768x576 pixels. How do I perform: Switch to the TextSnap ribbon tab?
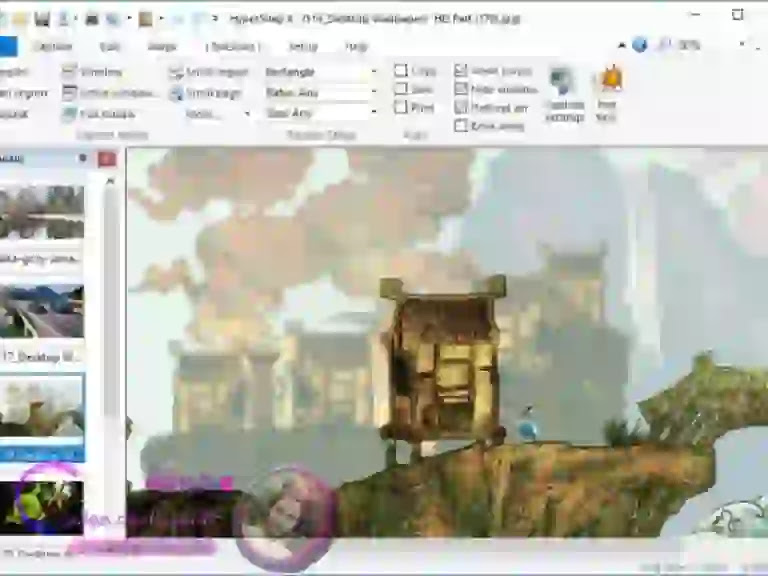tap(232, 47)
